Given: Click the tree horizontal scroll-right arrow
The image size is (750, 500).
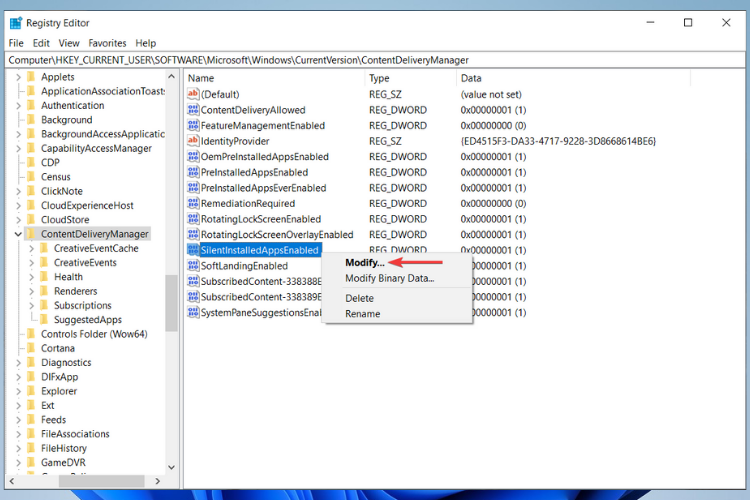Looking at the screenshot, I should click(158, 481).
